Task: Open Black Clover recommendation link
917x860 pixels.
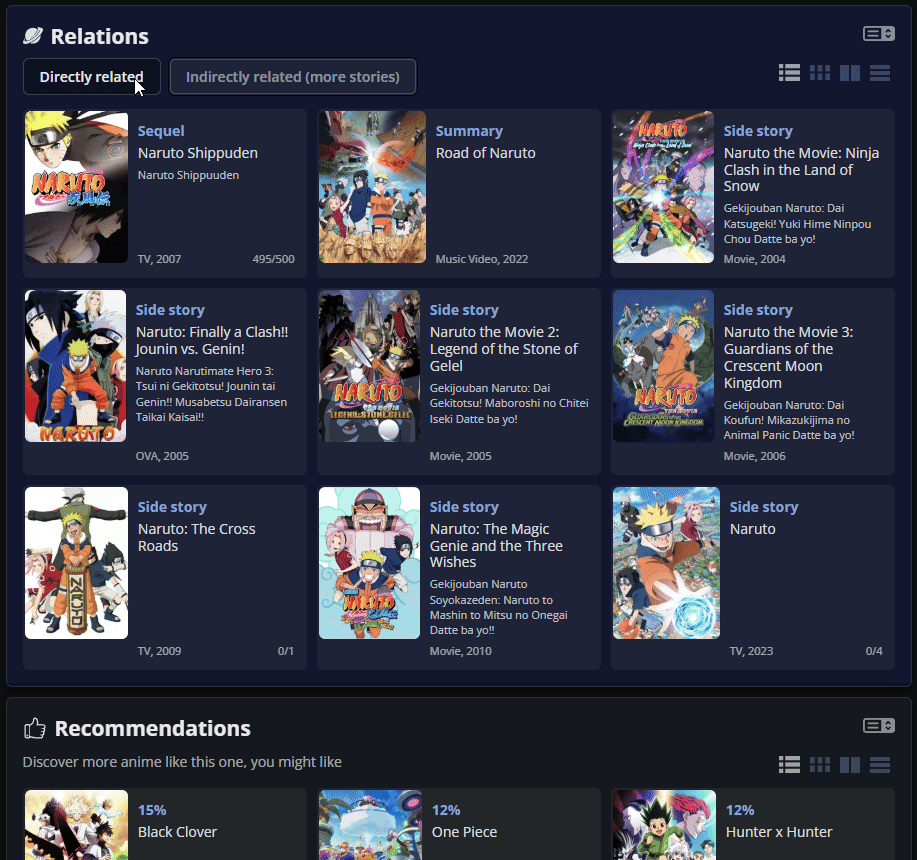Action: click(177, 832)
